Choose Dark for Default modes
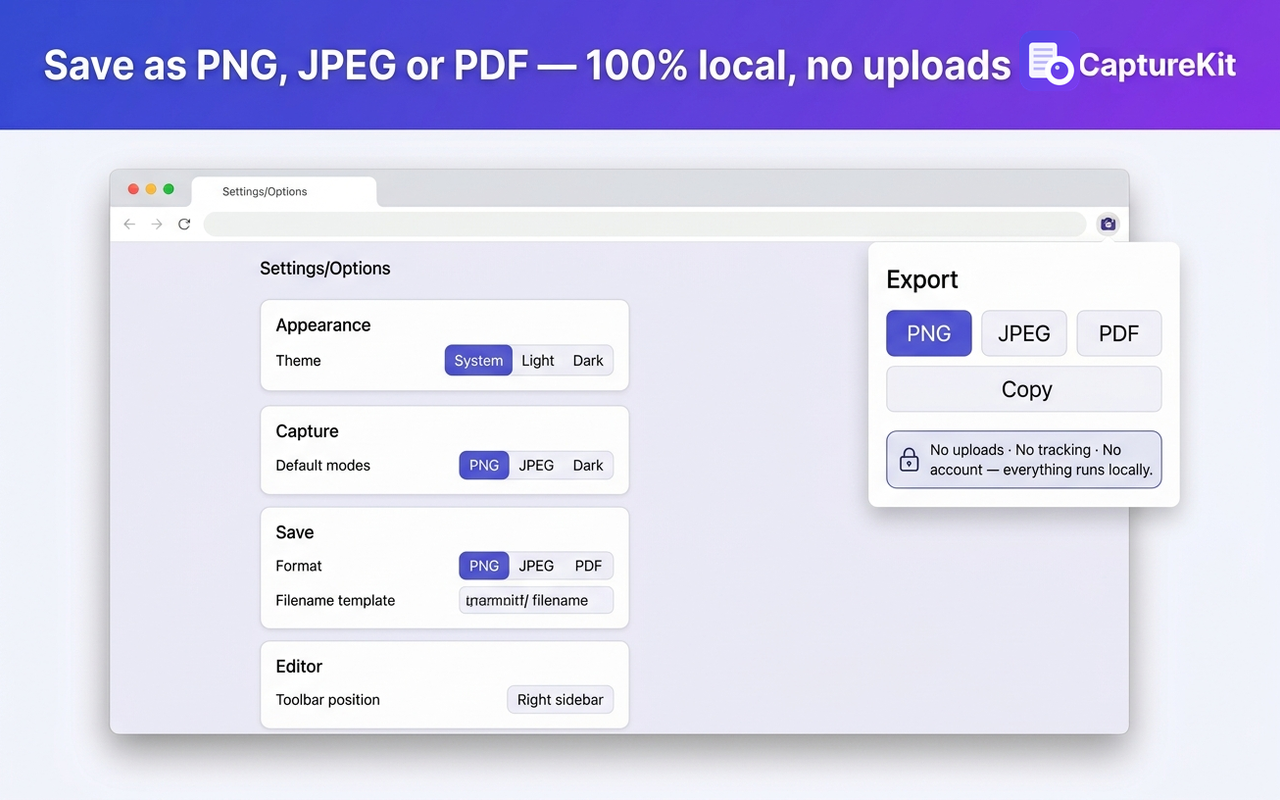Screen dimensions: 1280x800 point(588,465)
